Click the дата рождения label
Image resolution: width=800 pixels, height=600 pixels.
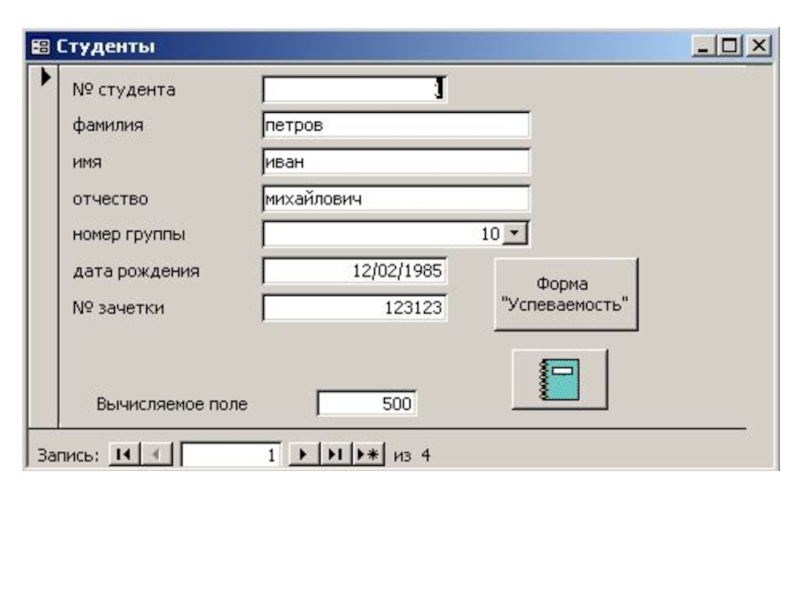(x=136, y=271)
